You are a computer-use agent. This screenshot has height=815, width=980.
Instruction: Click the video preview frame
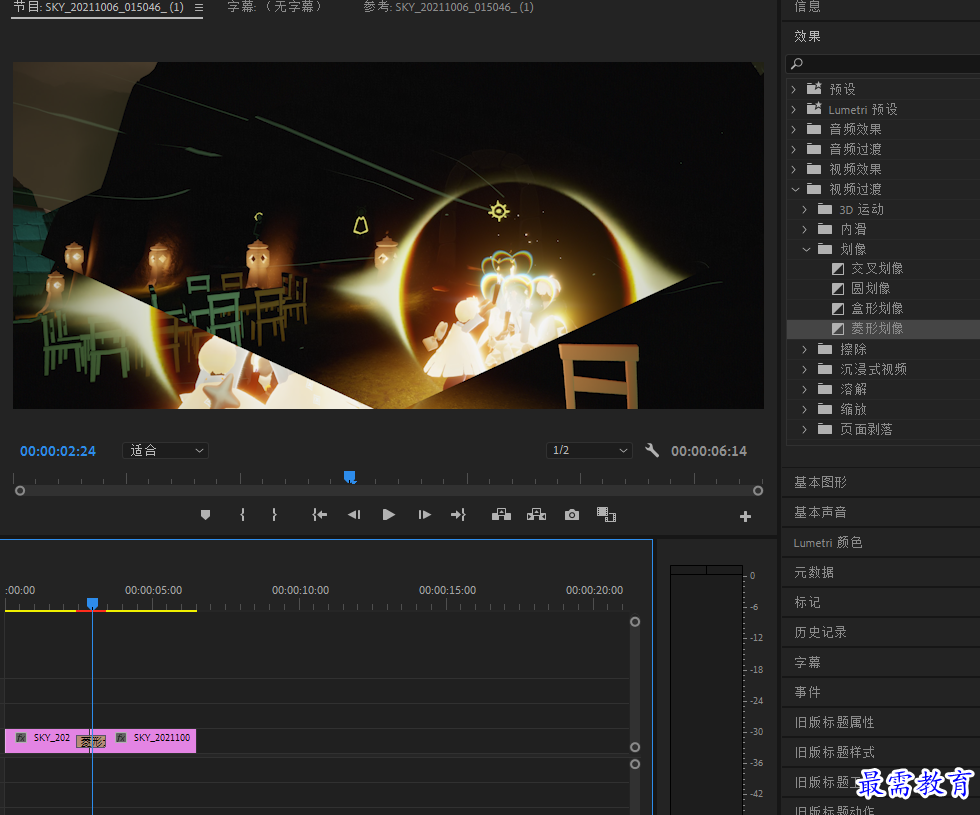pyautogui.click(x=388, y=235)
